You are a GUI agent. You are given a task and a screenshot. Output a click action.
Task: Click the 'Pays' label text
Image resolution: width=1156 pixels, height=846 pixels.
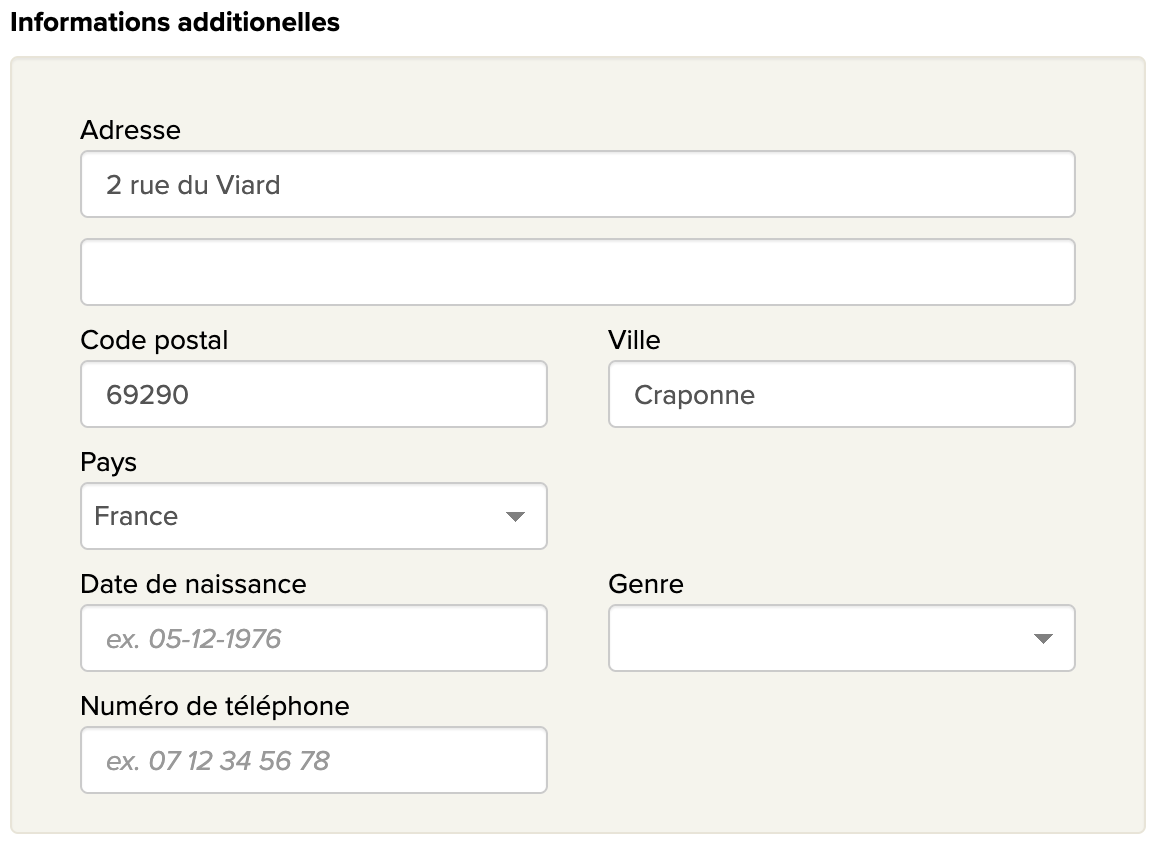(109, 462)
